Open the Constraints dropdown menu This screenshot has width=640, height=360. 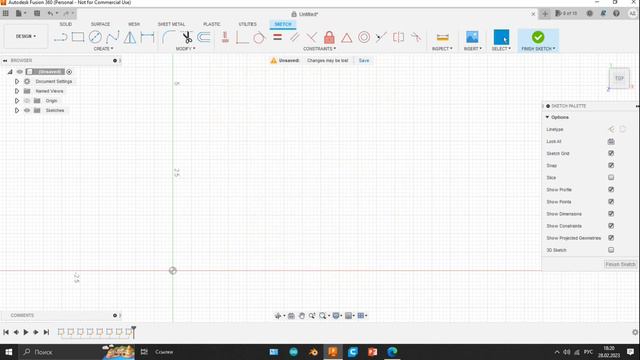pos(320,49)
